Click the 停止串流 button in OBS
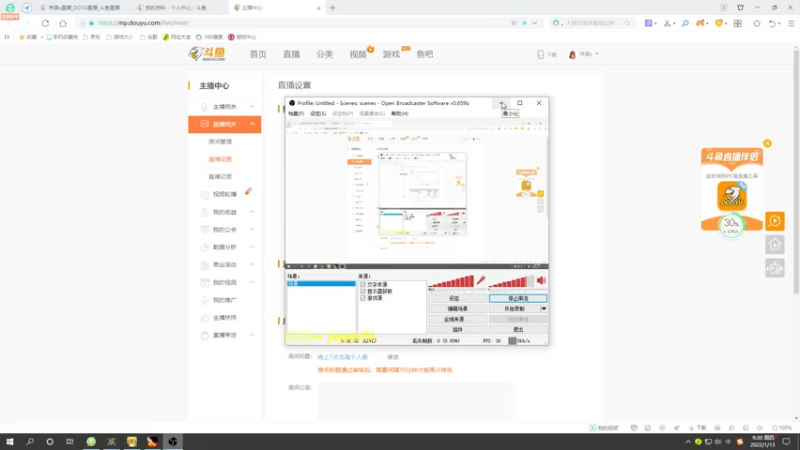The height and width of the screenshot is (450, 800). [518, 298]
